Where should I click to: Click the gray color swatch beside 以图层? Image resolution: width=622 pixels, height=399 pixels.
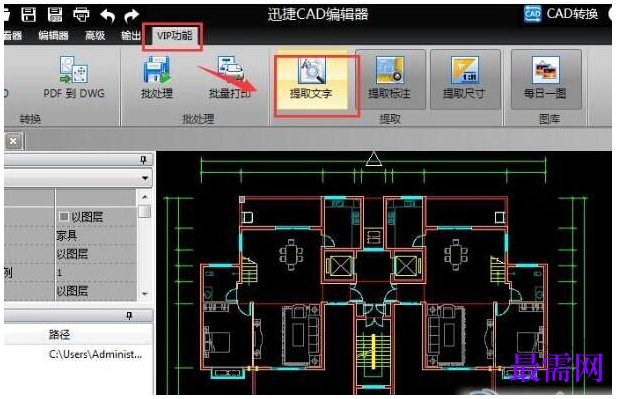click(64, 217)
